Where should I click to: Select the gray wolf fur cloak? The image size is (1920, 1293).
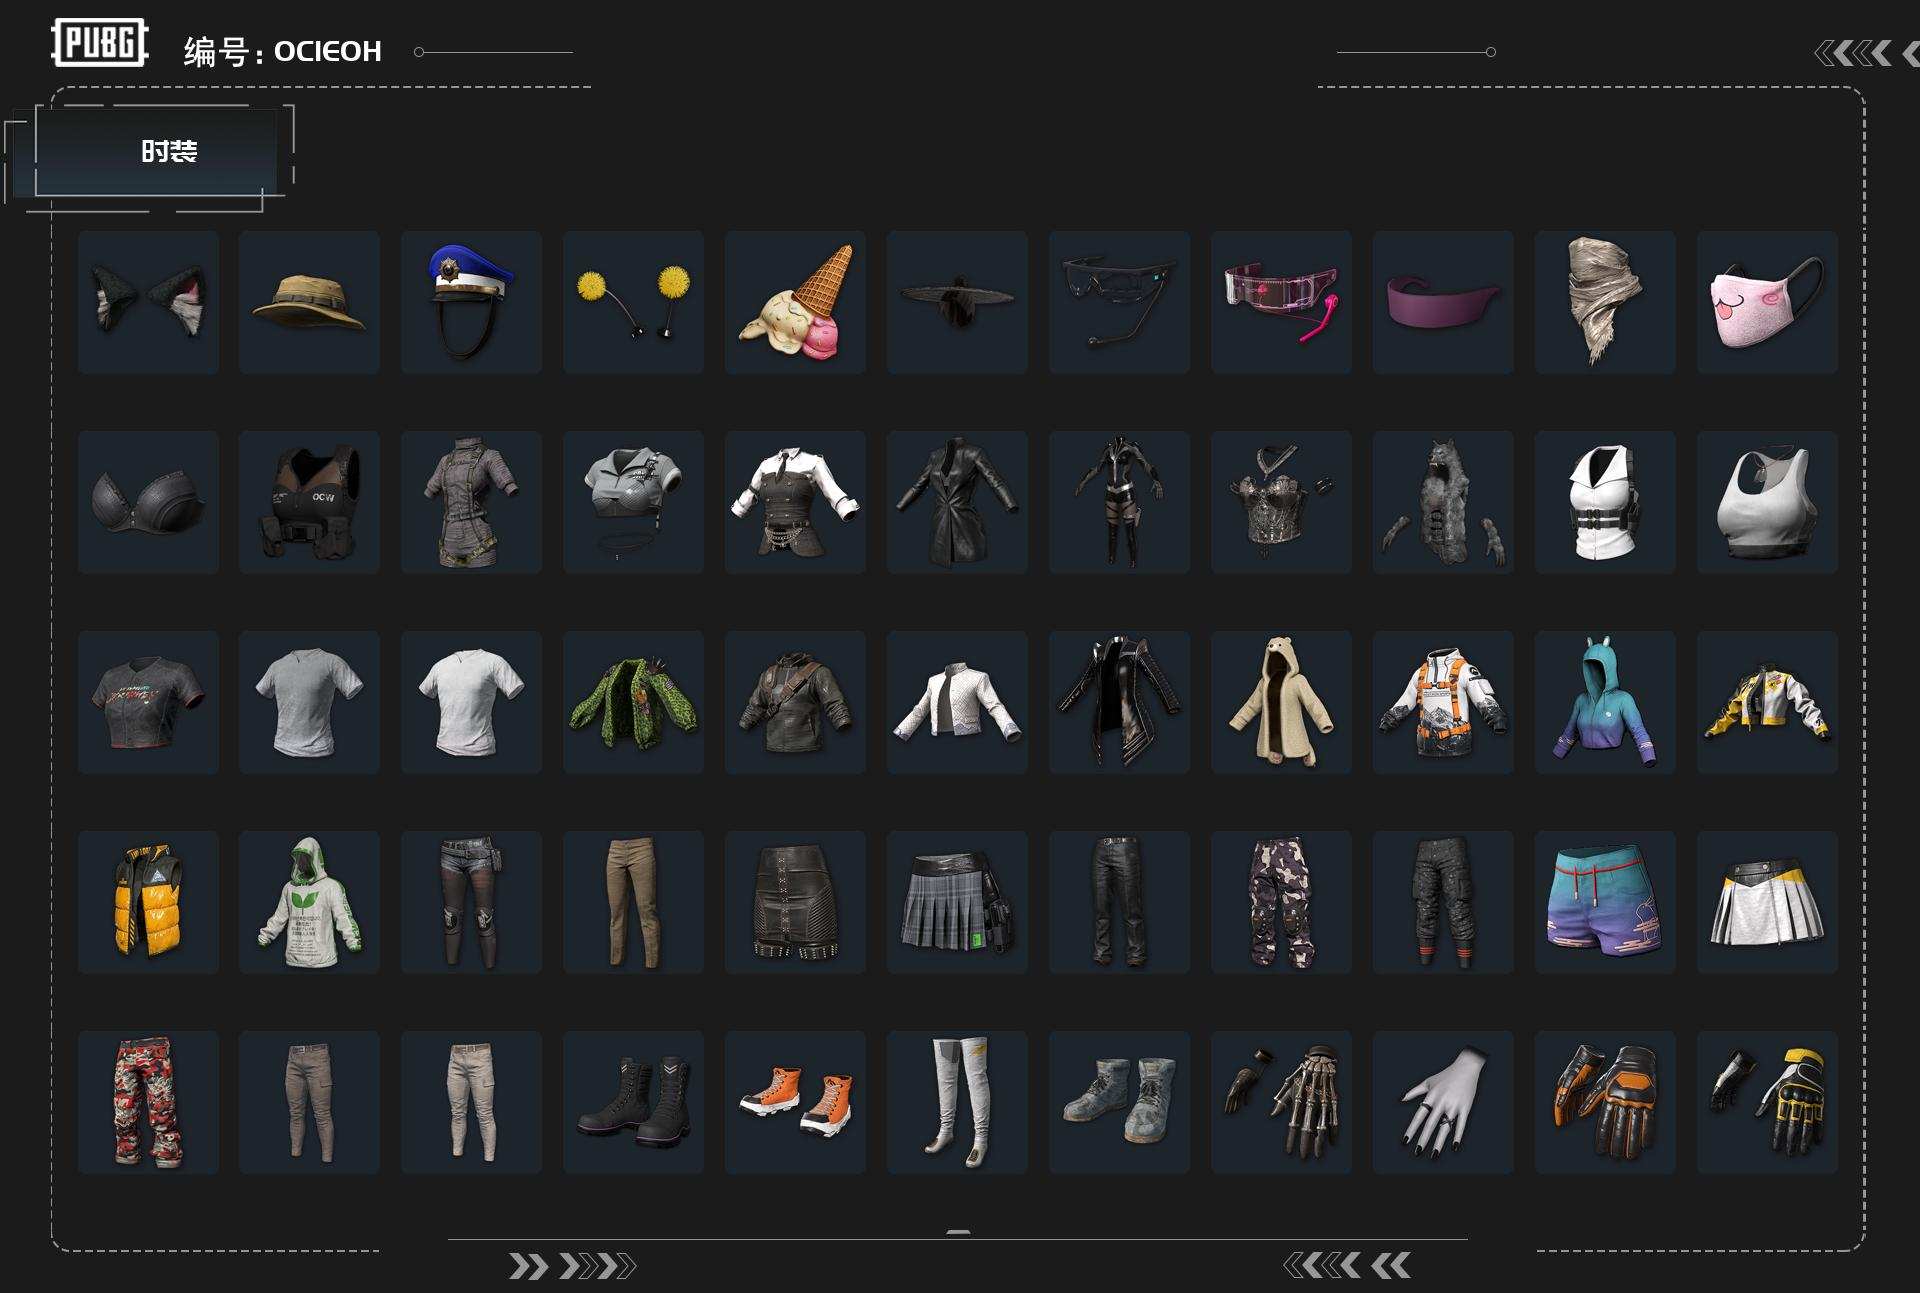point(1443,502)
